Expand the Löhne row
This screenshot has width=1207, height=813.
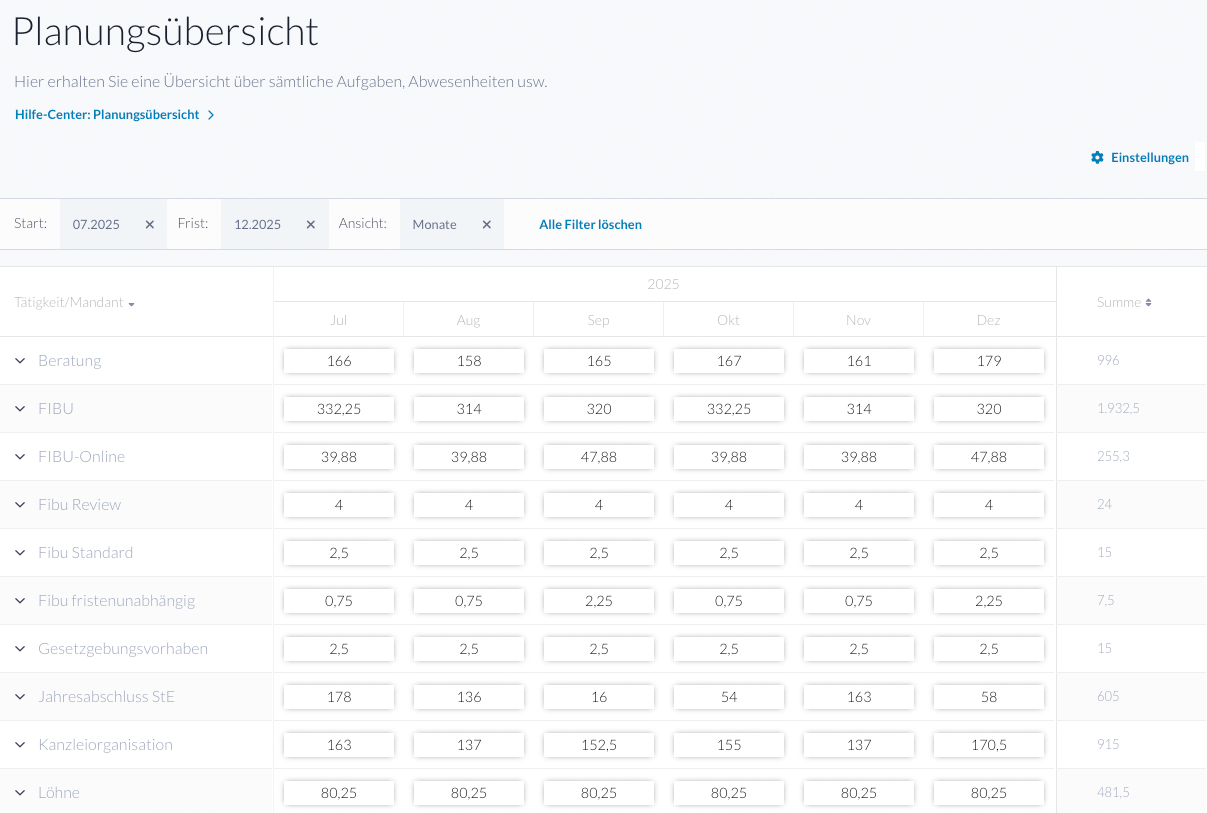click(20, 793)
